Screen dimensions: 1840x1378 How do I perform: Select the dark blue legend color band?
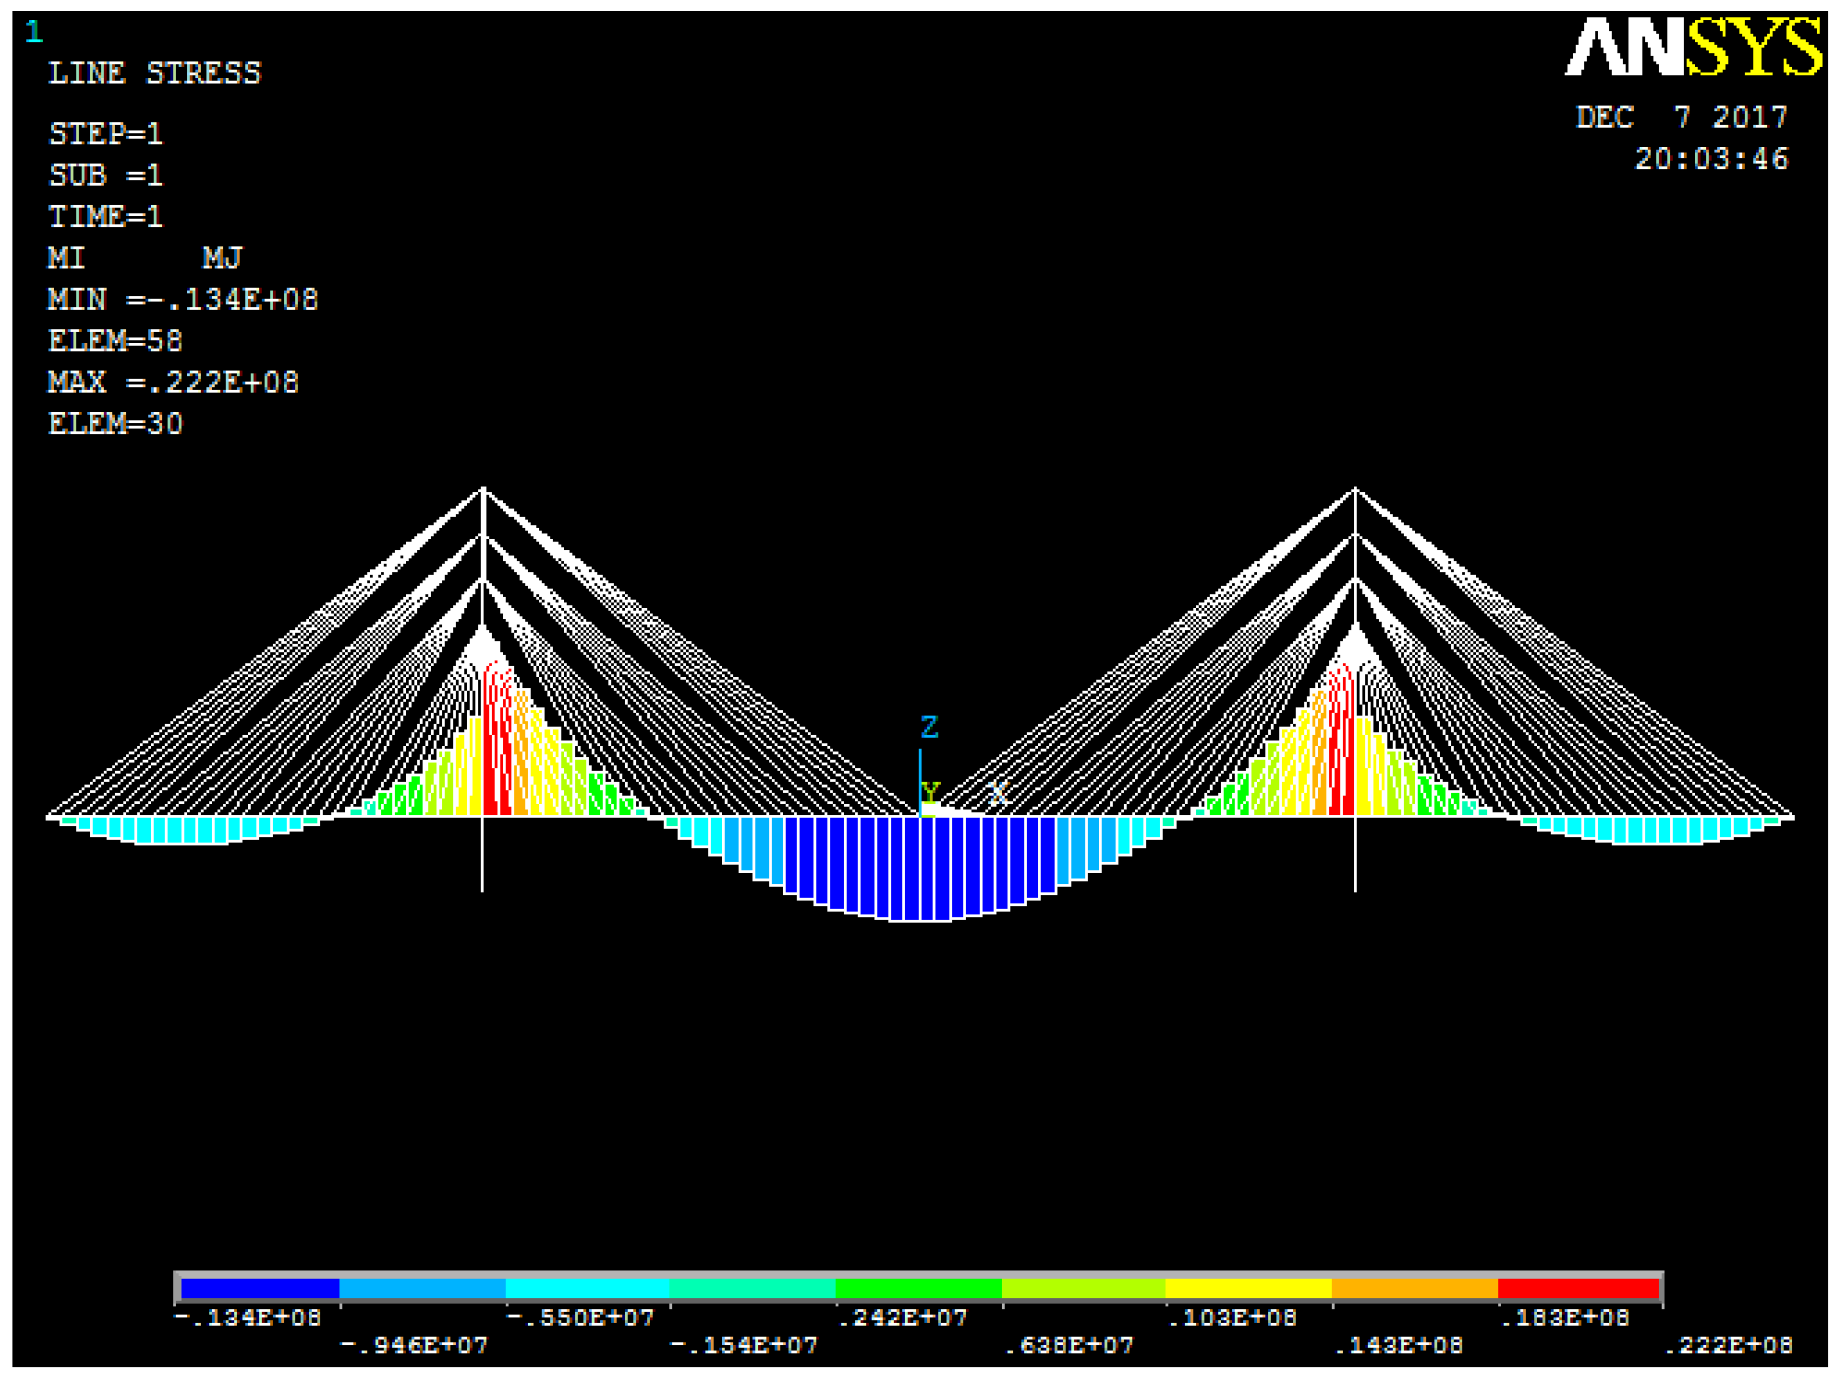260,1288
